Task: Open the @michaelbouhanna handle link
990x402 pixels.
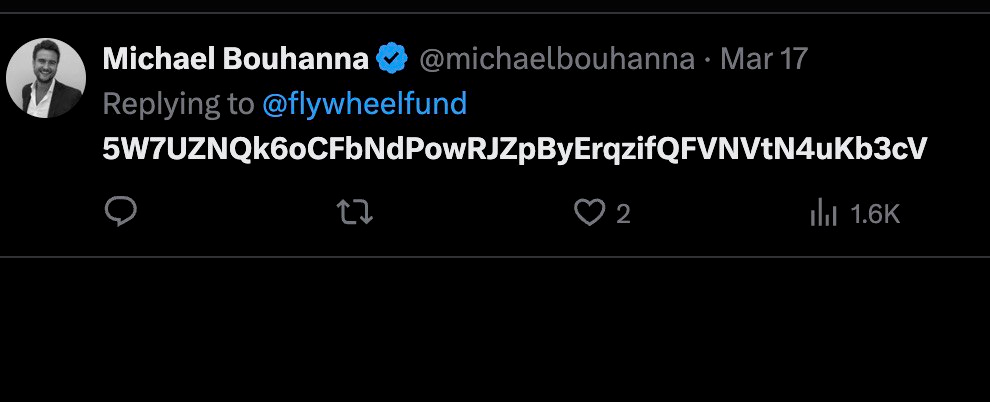Action: click(556, 60)
